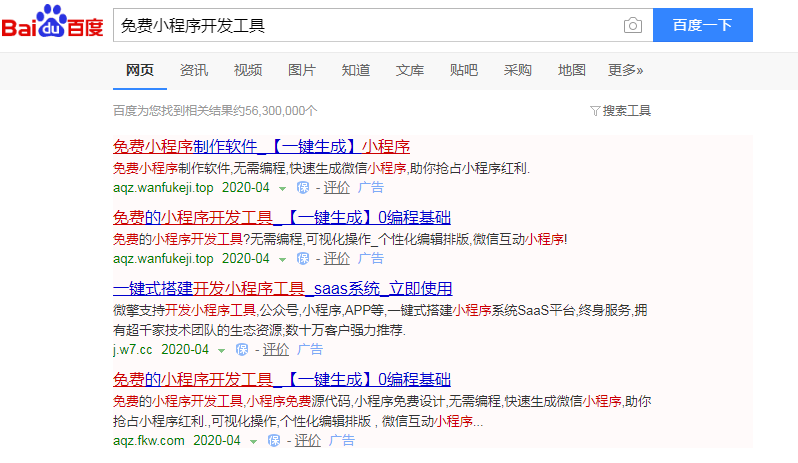Click 广告 label on second wanfukeji result

pos(370,258)
